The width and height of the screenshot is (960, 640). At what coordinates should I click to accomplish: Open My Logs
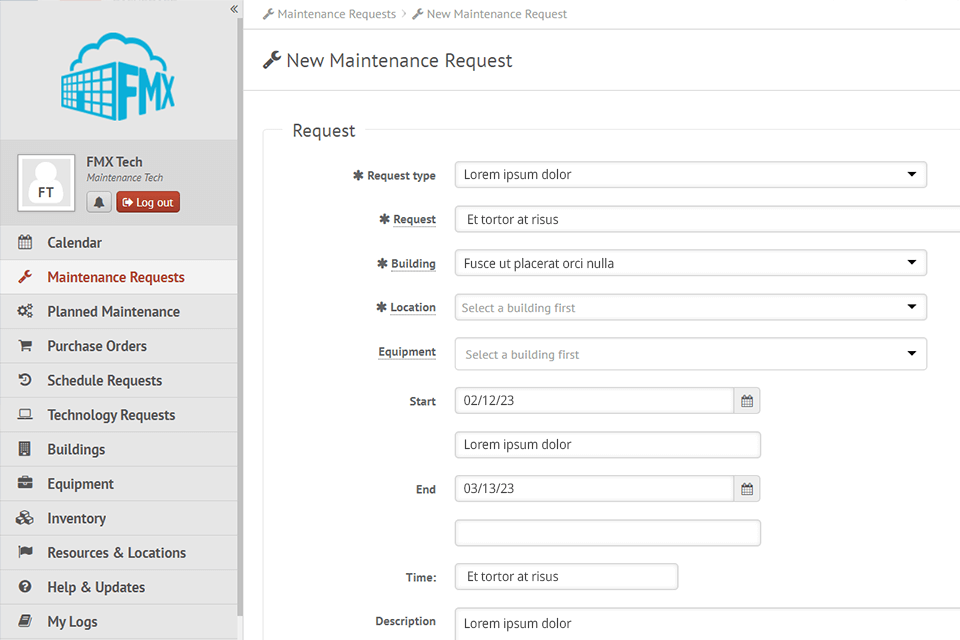coord(119,621)
